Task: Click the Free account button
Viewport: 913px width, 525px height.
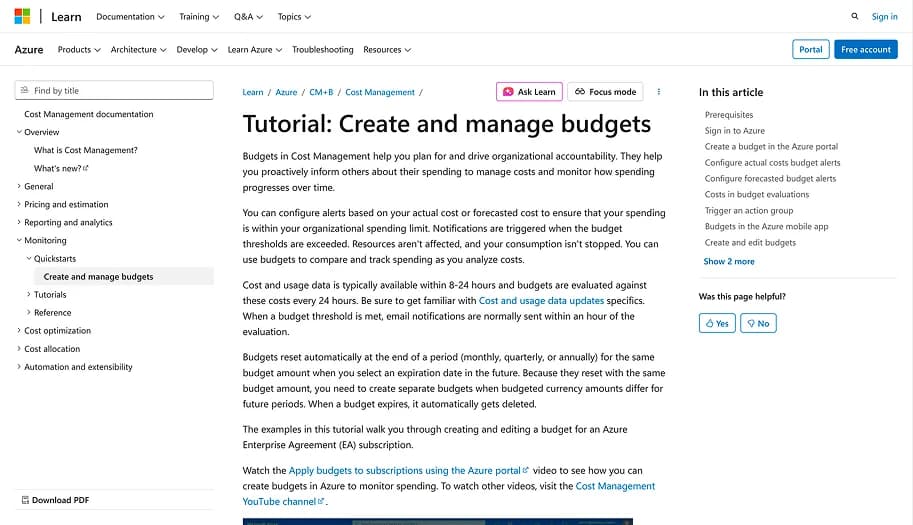Action: coord(865,49)
